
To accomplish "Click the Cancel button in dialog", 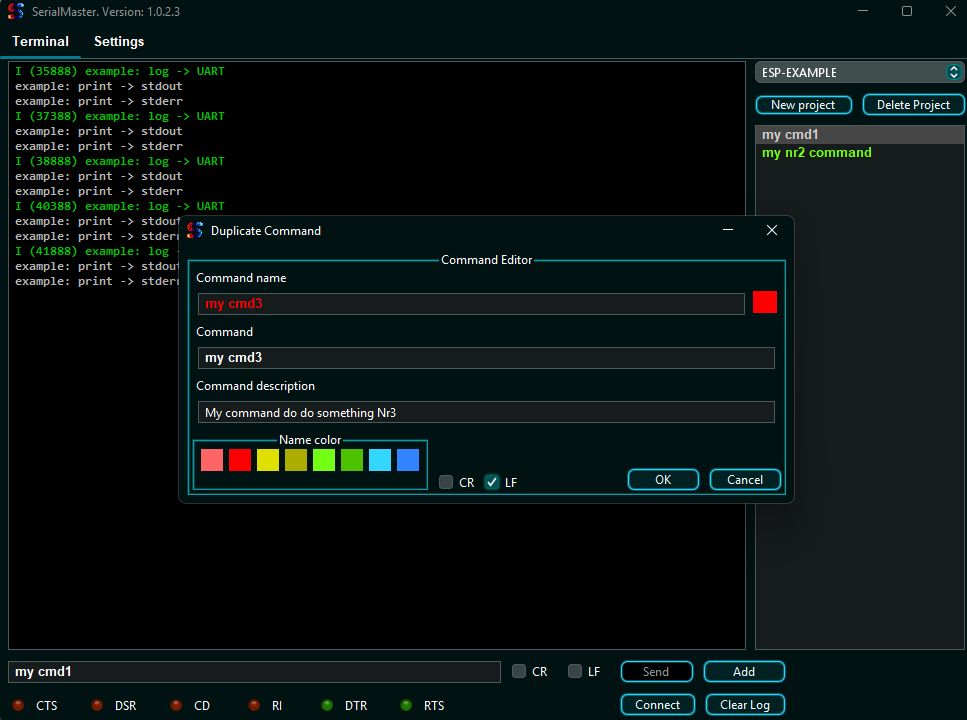I will point(745,480).
